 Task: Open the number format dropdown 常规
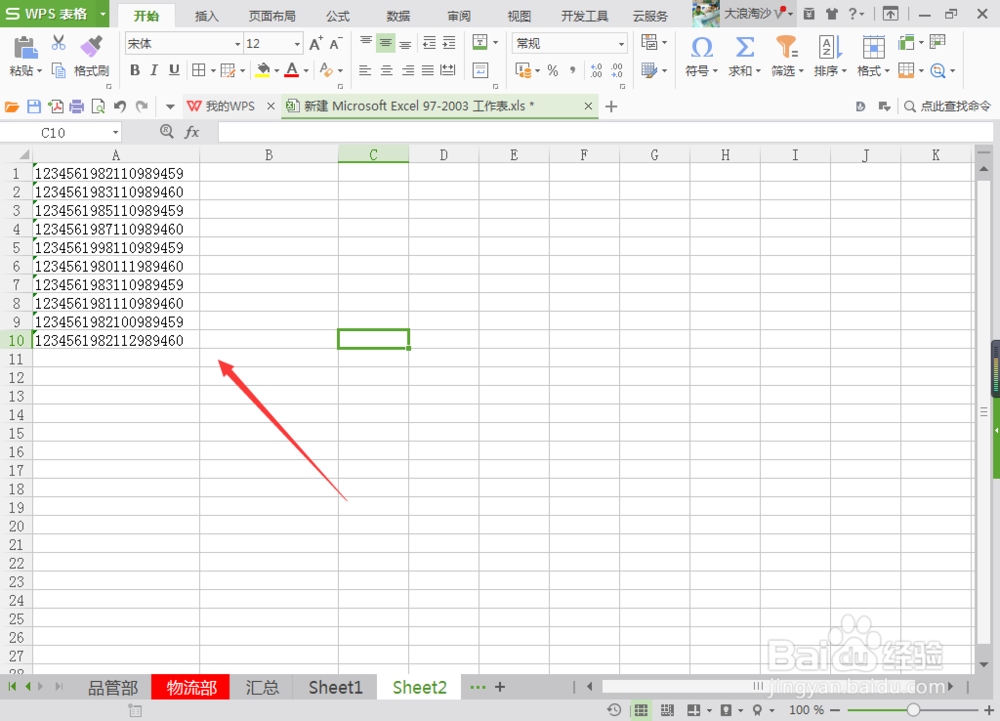coord(621,44)
